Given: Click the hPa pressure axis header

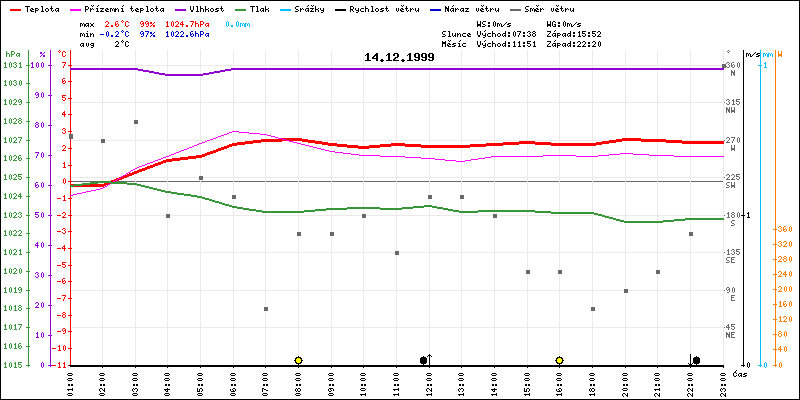Looking at the screenshot, I should click(11, 53).
